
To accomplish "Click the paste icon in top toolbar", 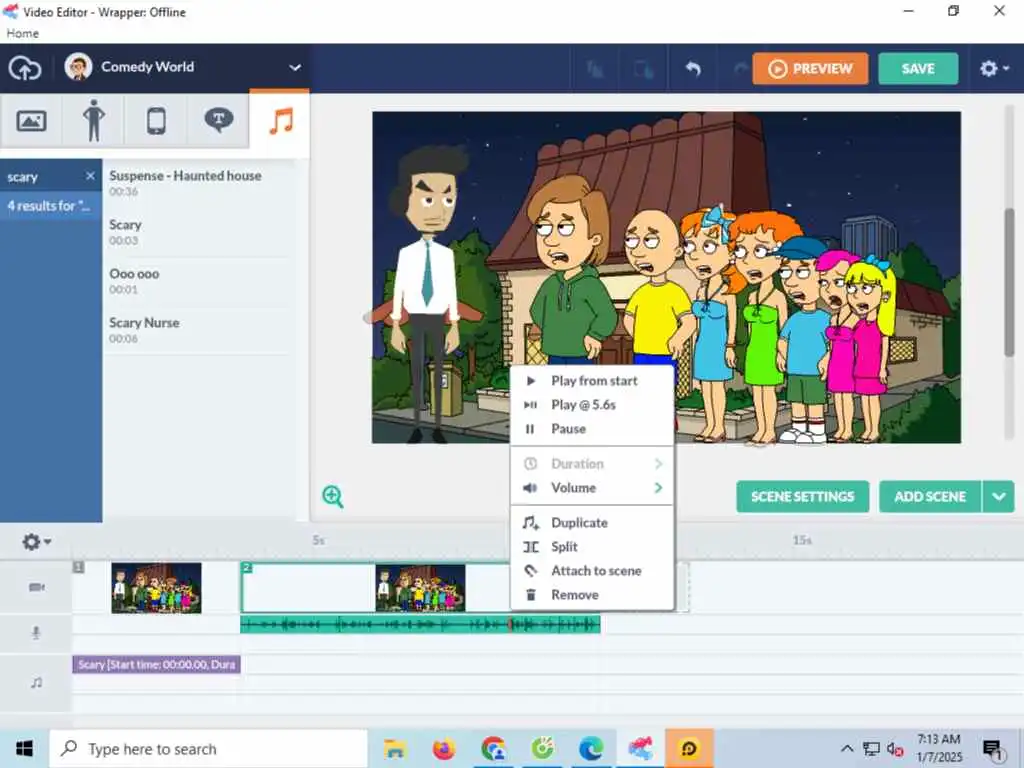I will [643, 69].
